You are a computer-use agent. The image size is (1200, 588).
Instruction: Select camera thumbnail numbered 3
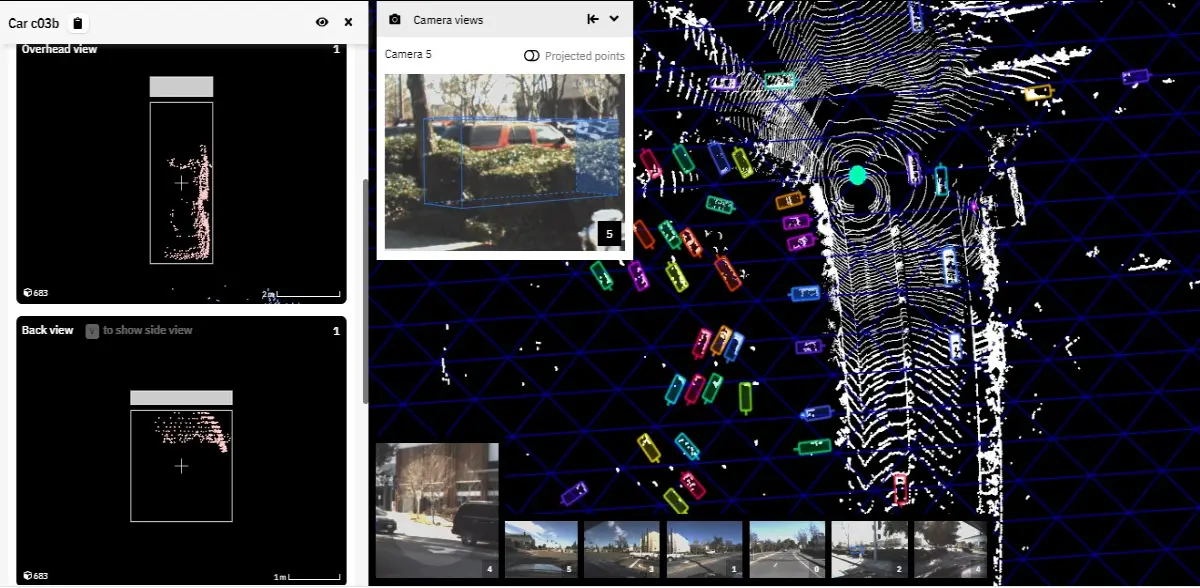pyautogui.click(x=622, y=549)
